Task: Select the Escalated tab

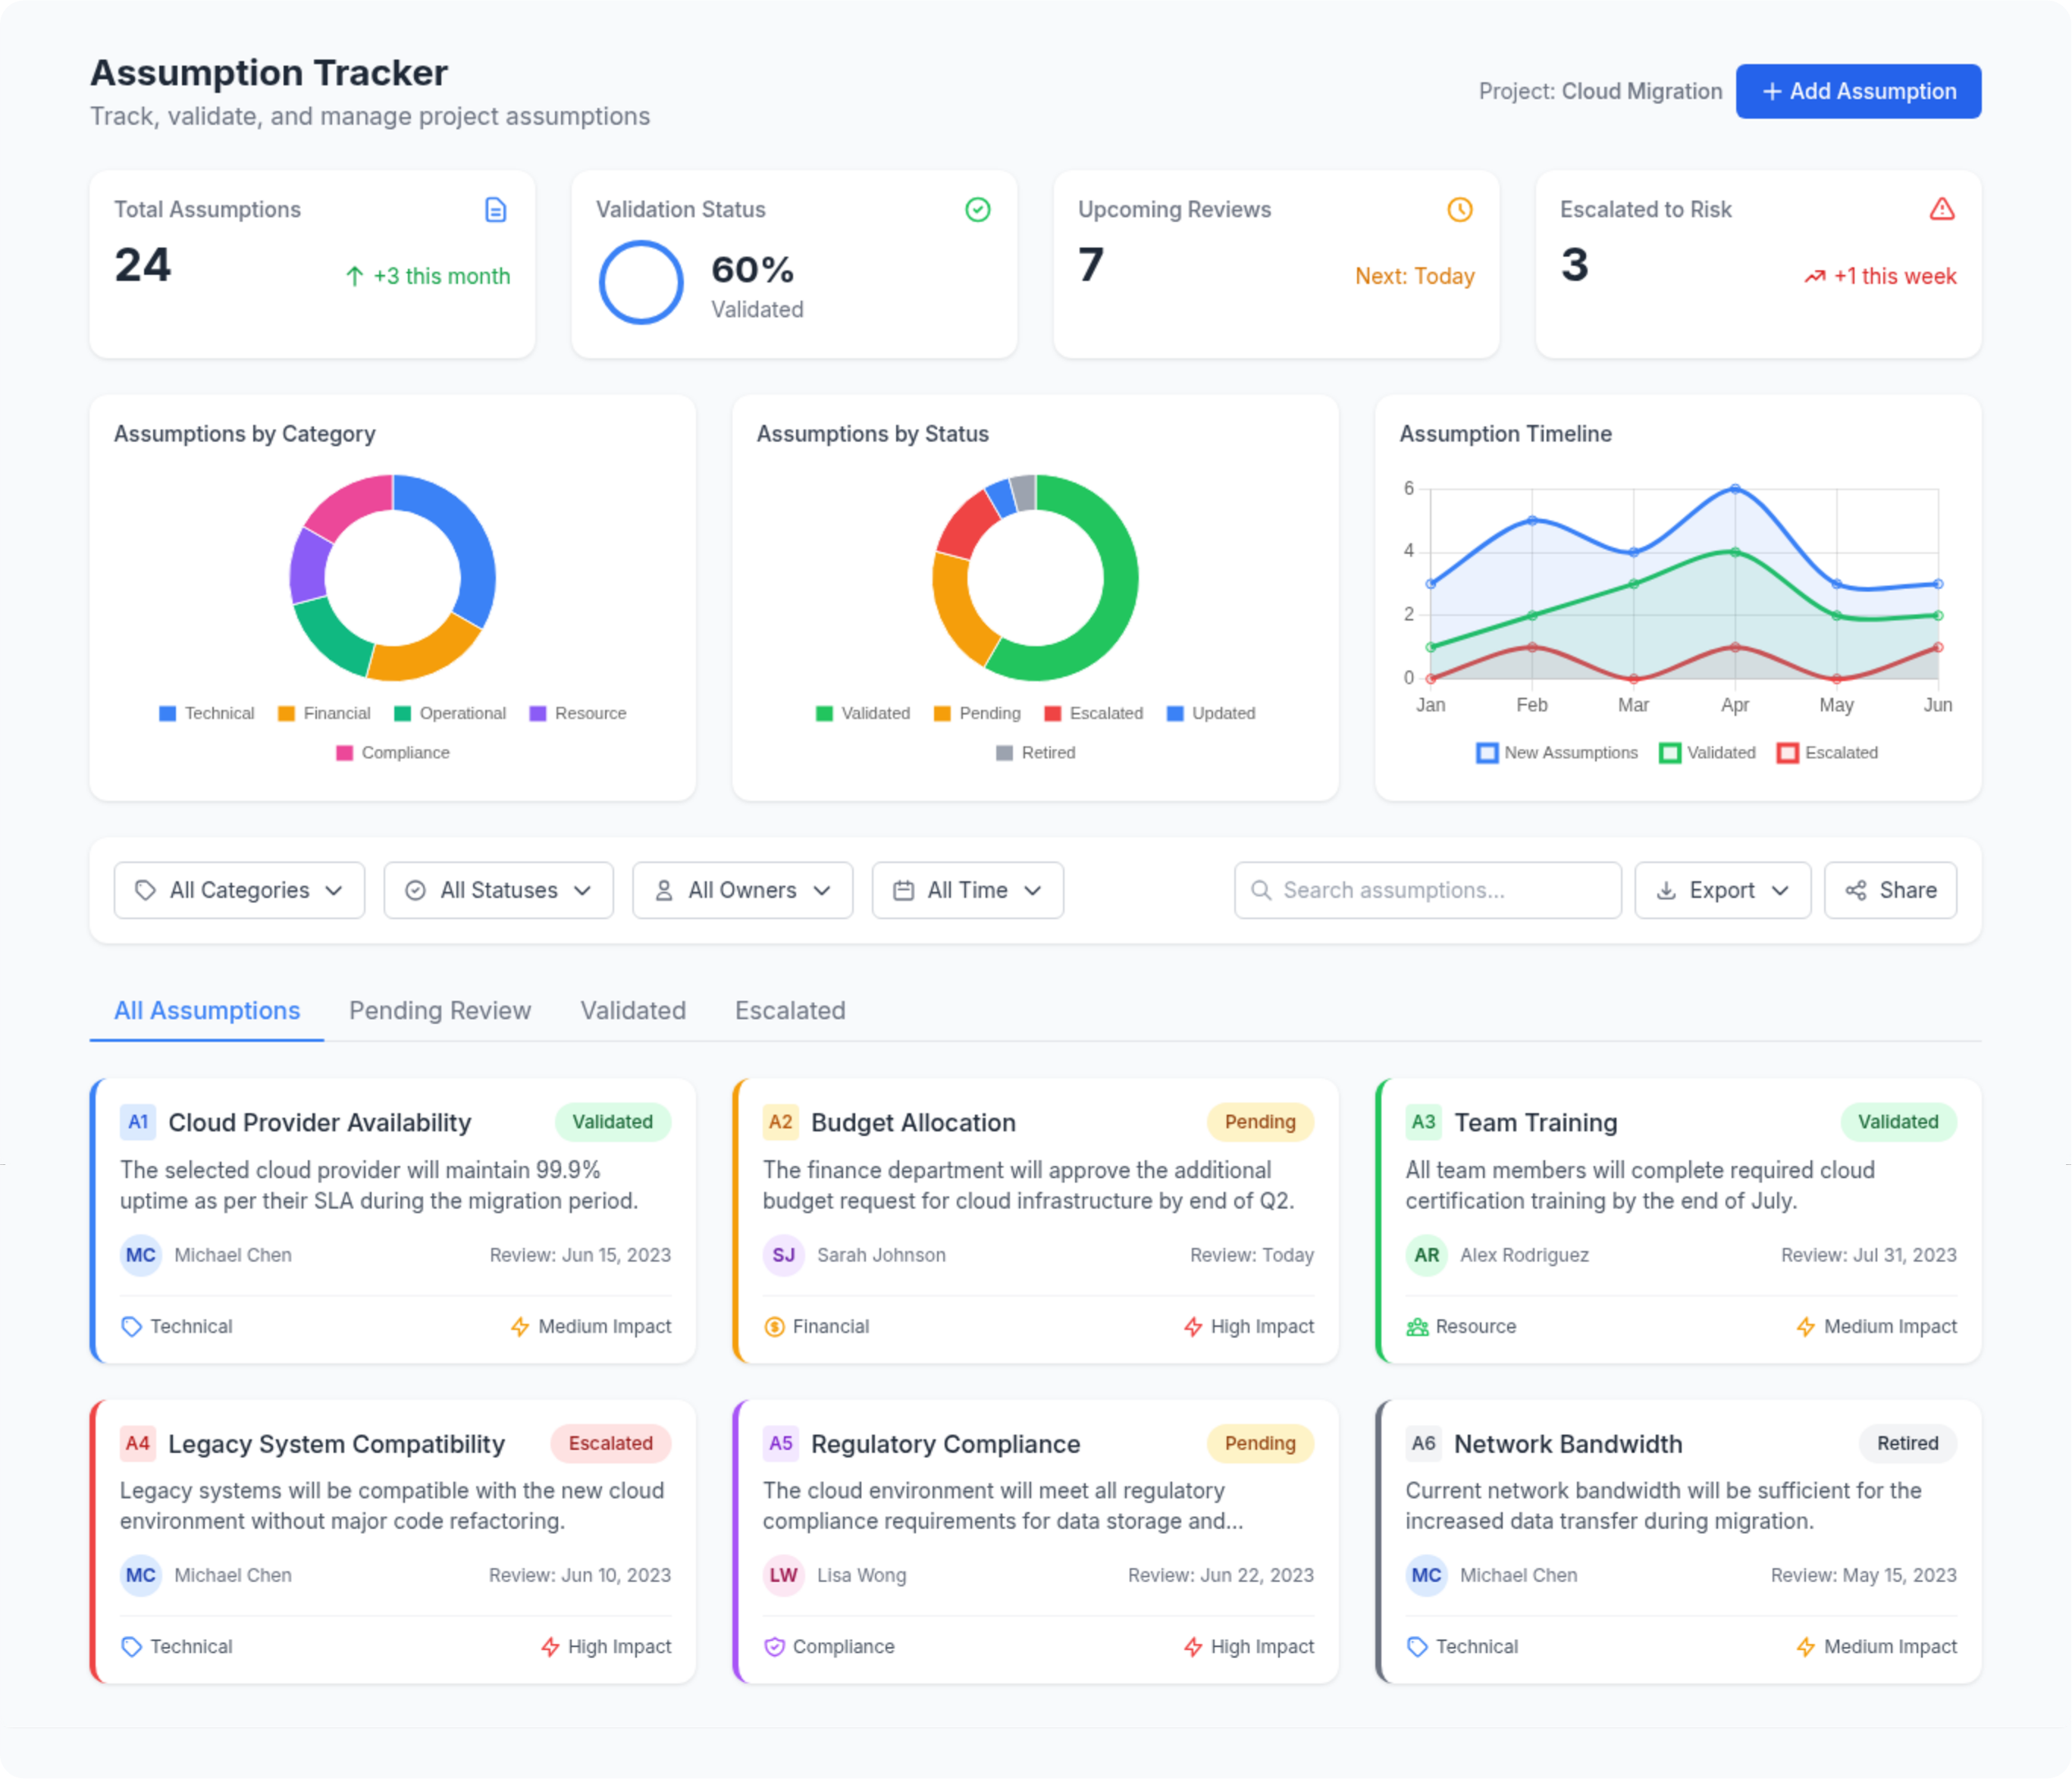Action: click(790, 1011)
